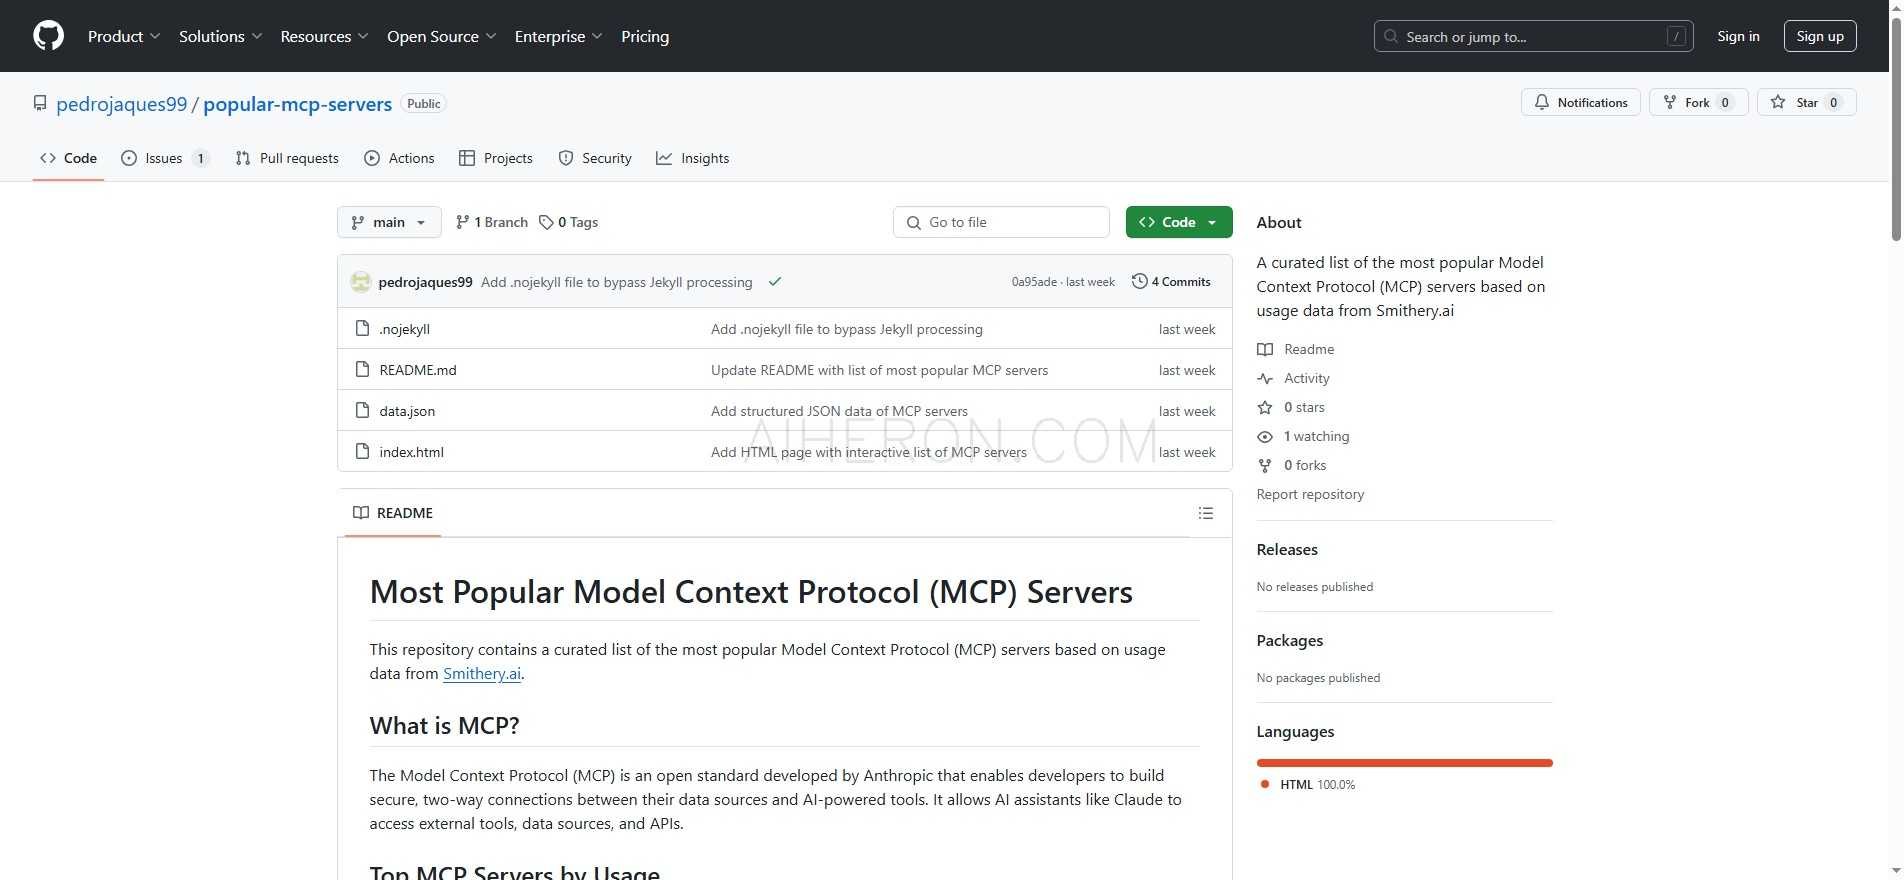
Task: Click the tag icon beside 0 Tags
Action: (546, 222)
